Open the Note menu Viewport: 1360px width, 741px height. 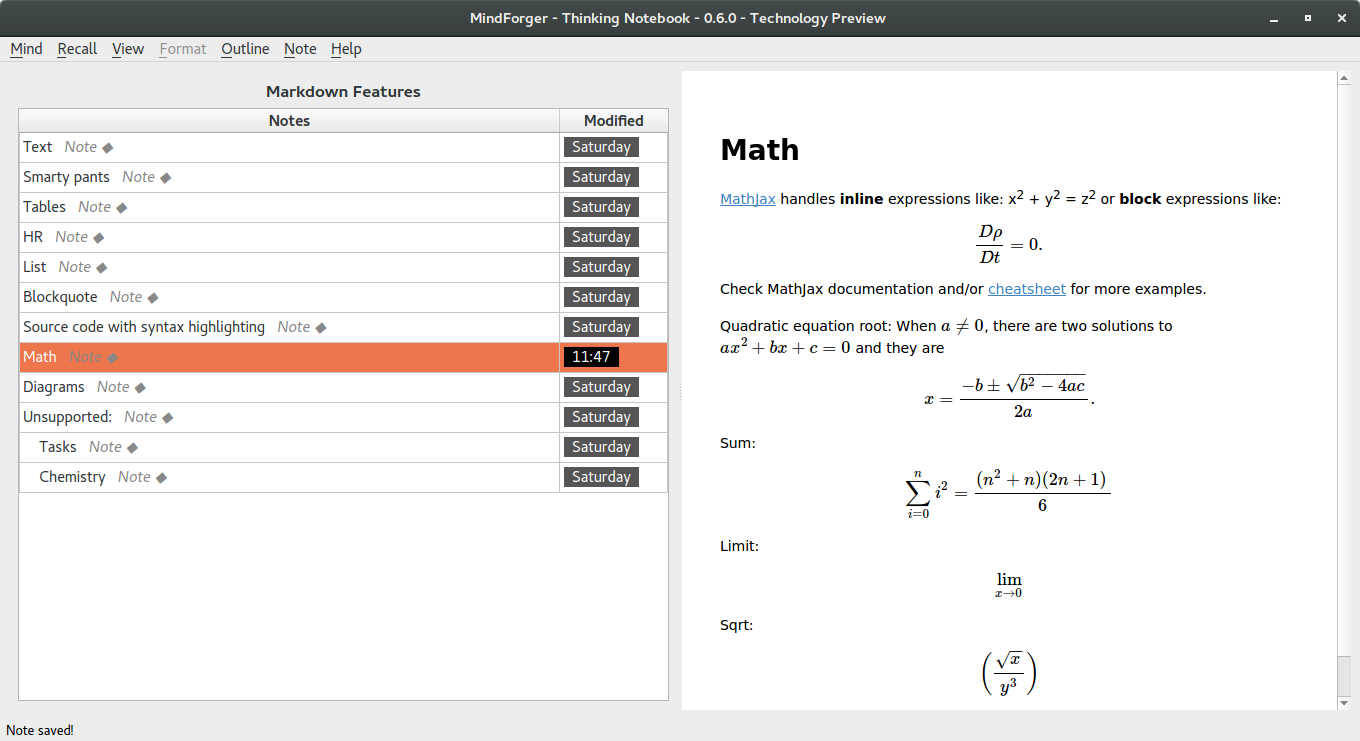pyautogui.click(x=300, y=49)
